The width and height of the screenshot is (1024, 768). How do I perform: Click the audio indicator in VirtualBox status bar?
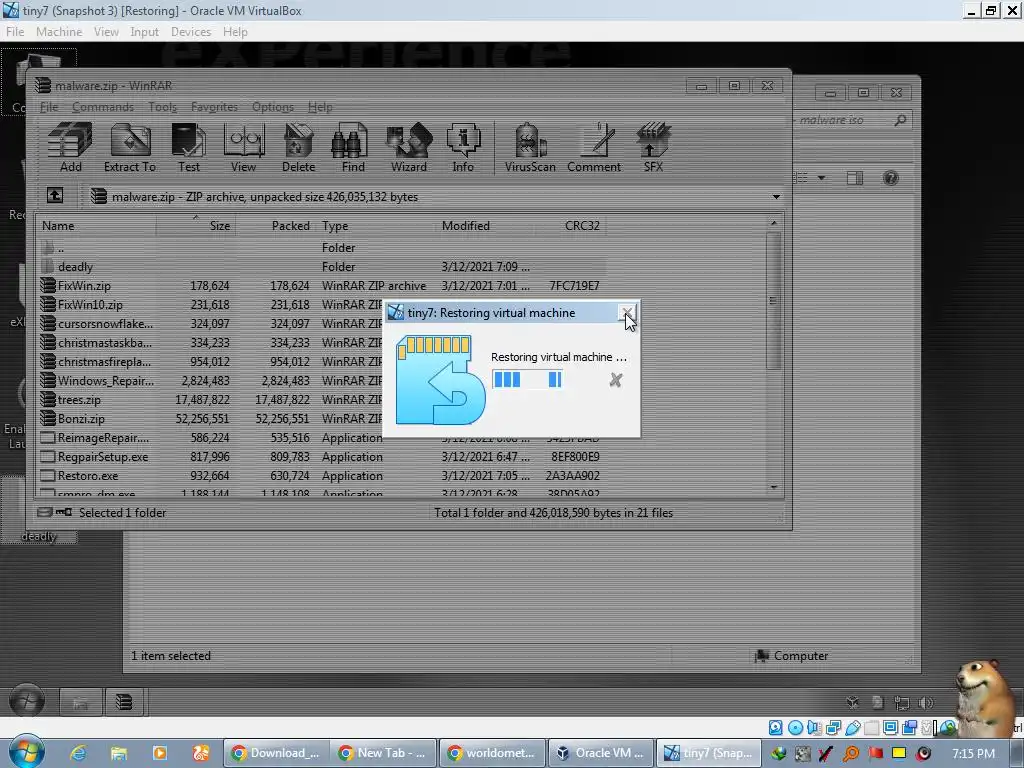point(814,728)
